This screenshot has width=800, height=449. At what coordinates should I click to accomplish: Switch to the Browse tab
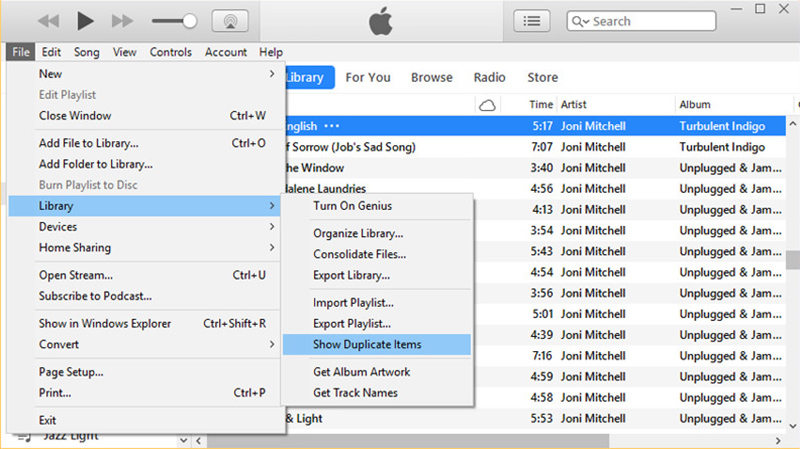432,78
